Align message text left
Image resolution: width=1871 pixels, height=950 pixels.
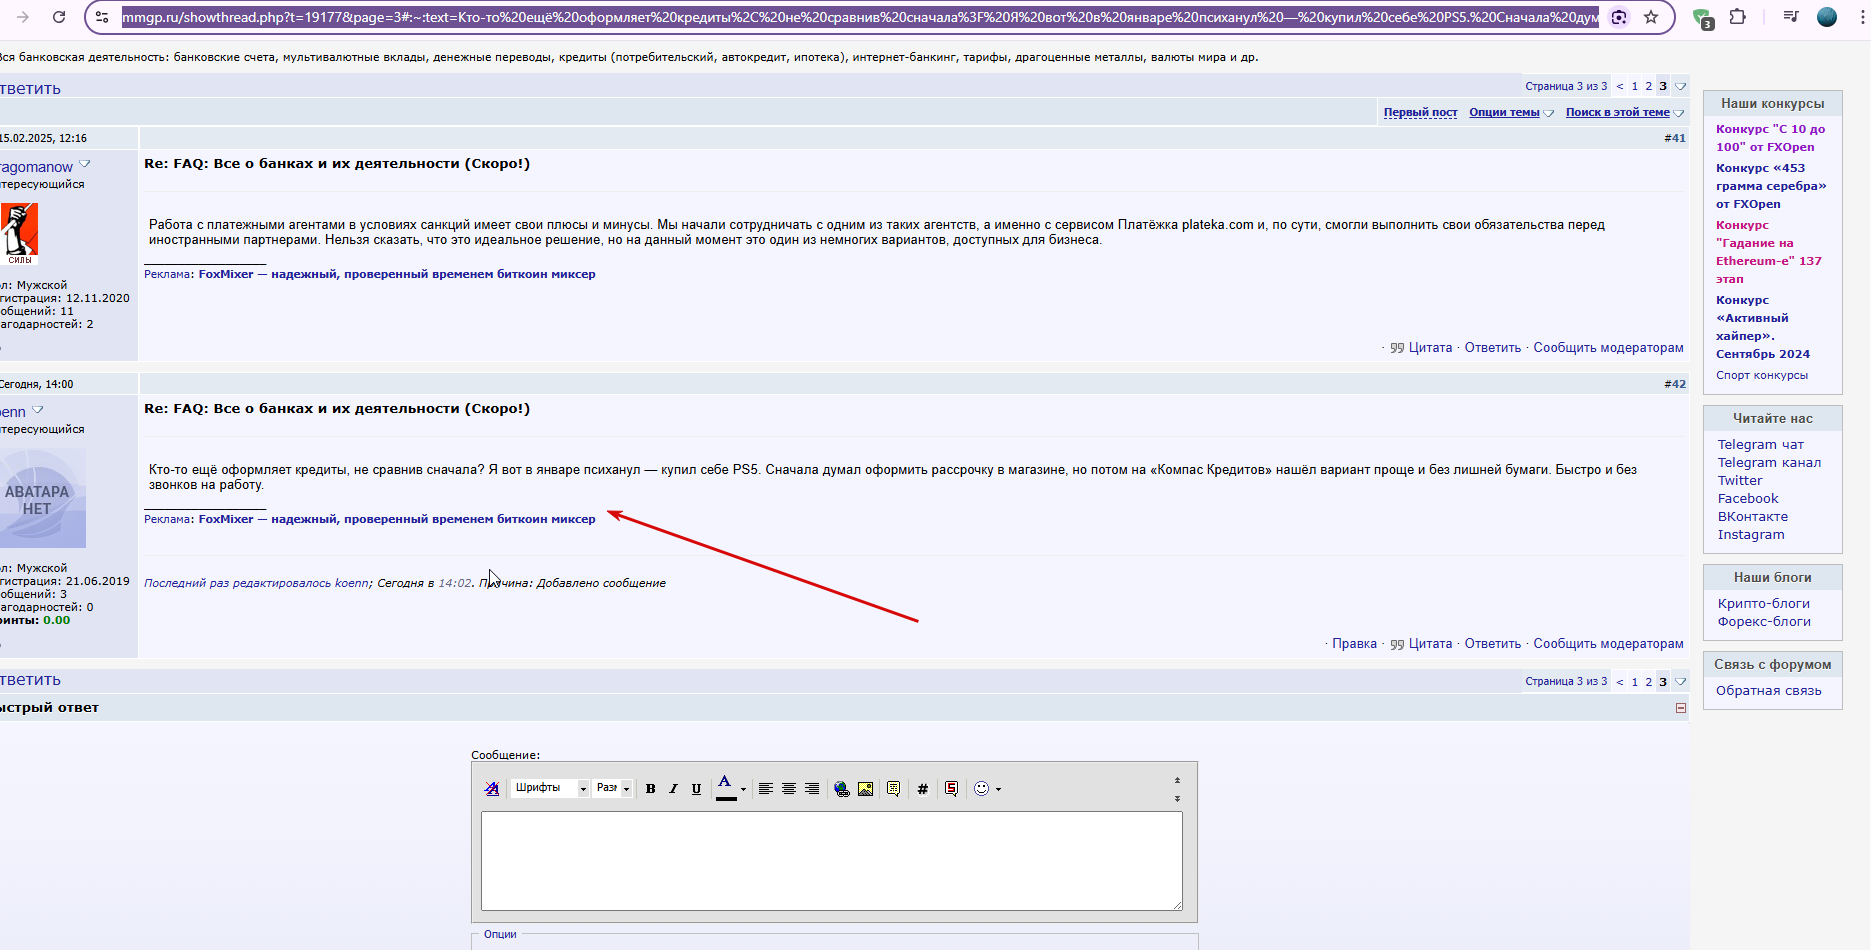(x=766, y=789)
